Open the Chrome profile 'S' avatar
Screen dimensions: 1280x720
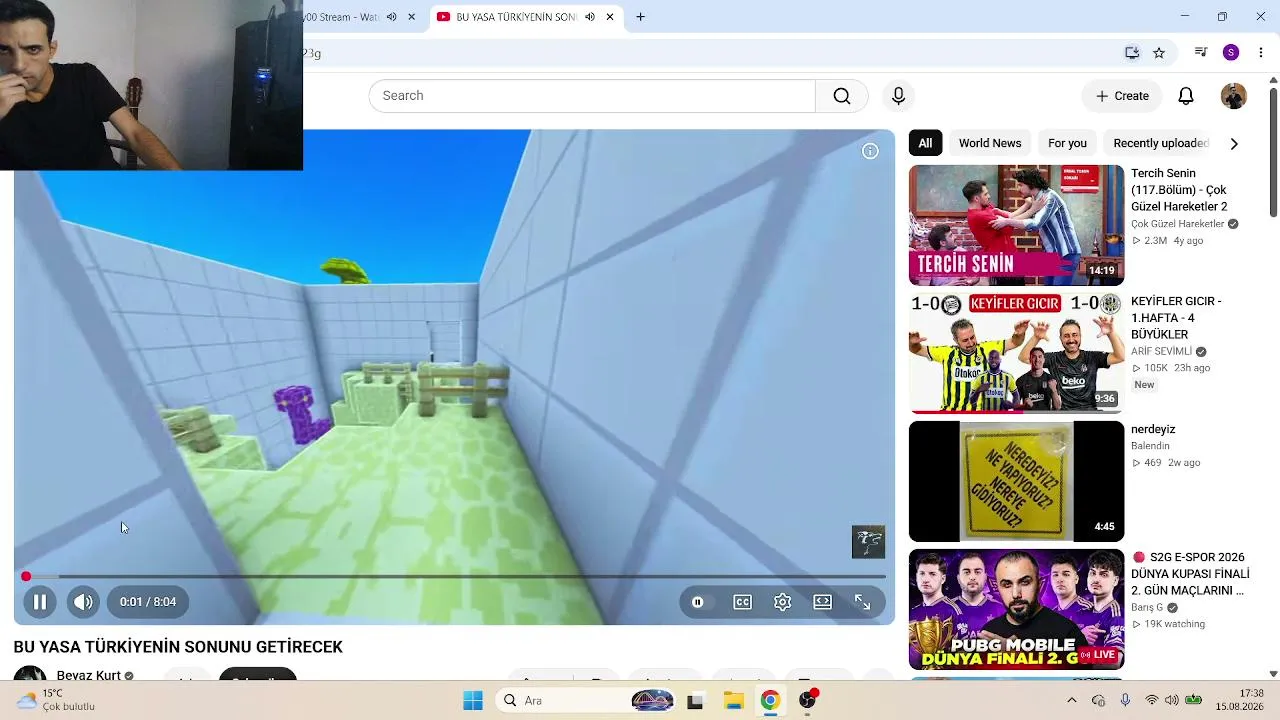click(1231, 53)
